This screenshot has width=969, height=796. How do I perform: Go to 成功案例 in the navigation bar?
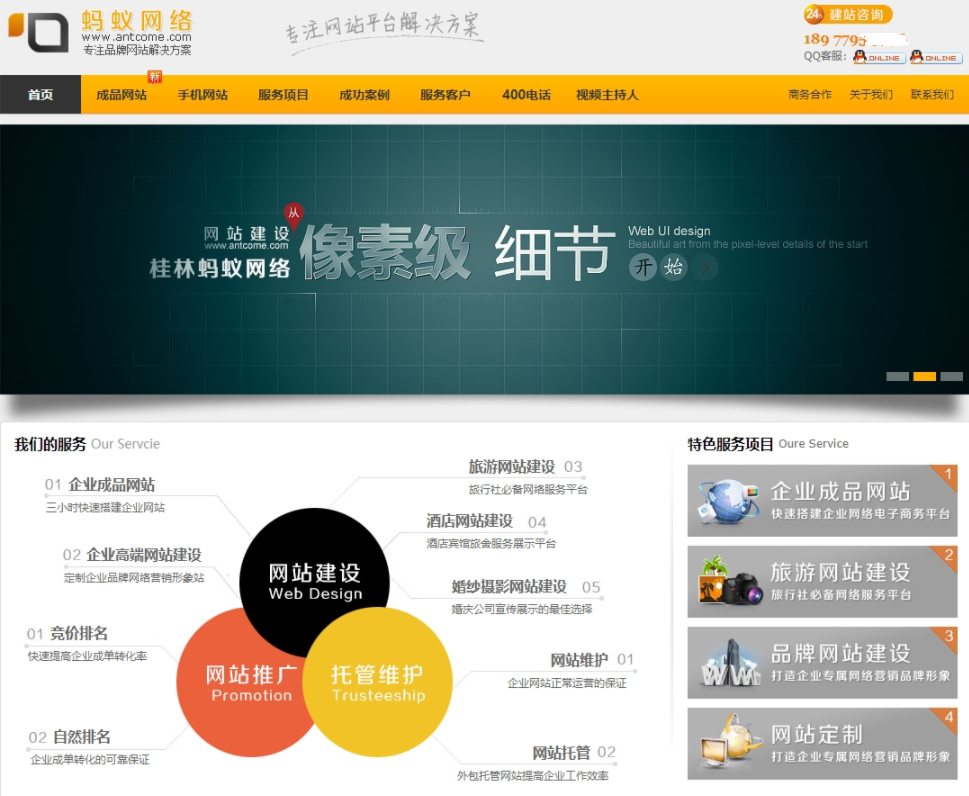pos(364,95)
